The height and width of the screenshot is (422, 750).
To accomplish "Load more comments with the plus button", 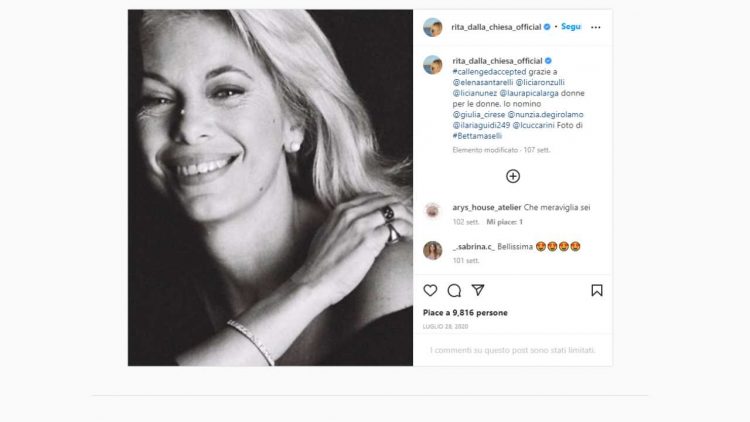I will coord(513,176).
